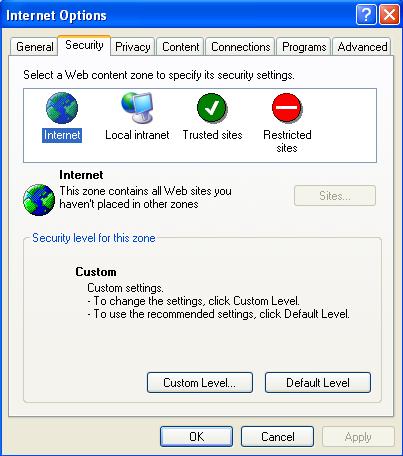Select the Restricted sites red icon
Viewport: 403px width, 456px height.
point(287,108)
